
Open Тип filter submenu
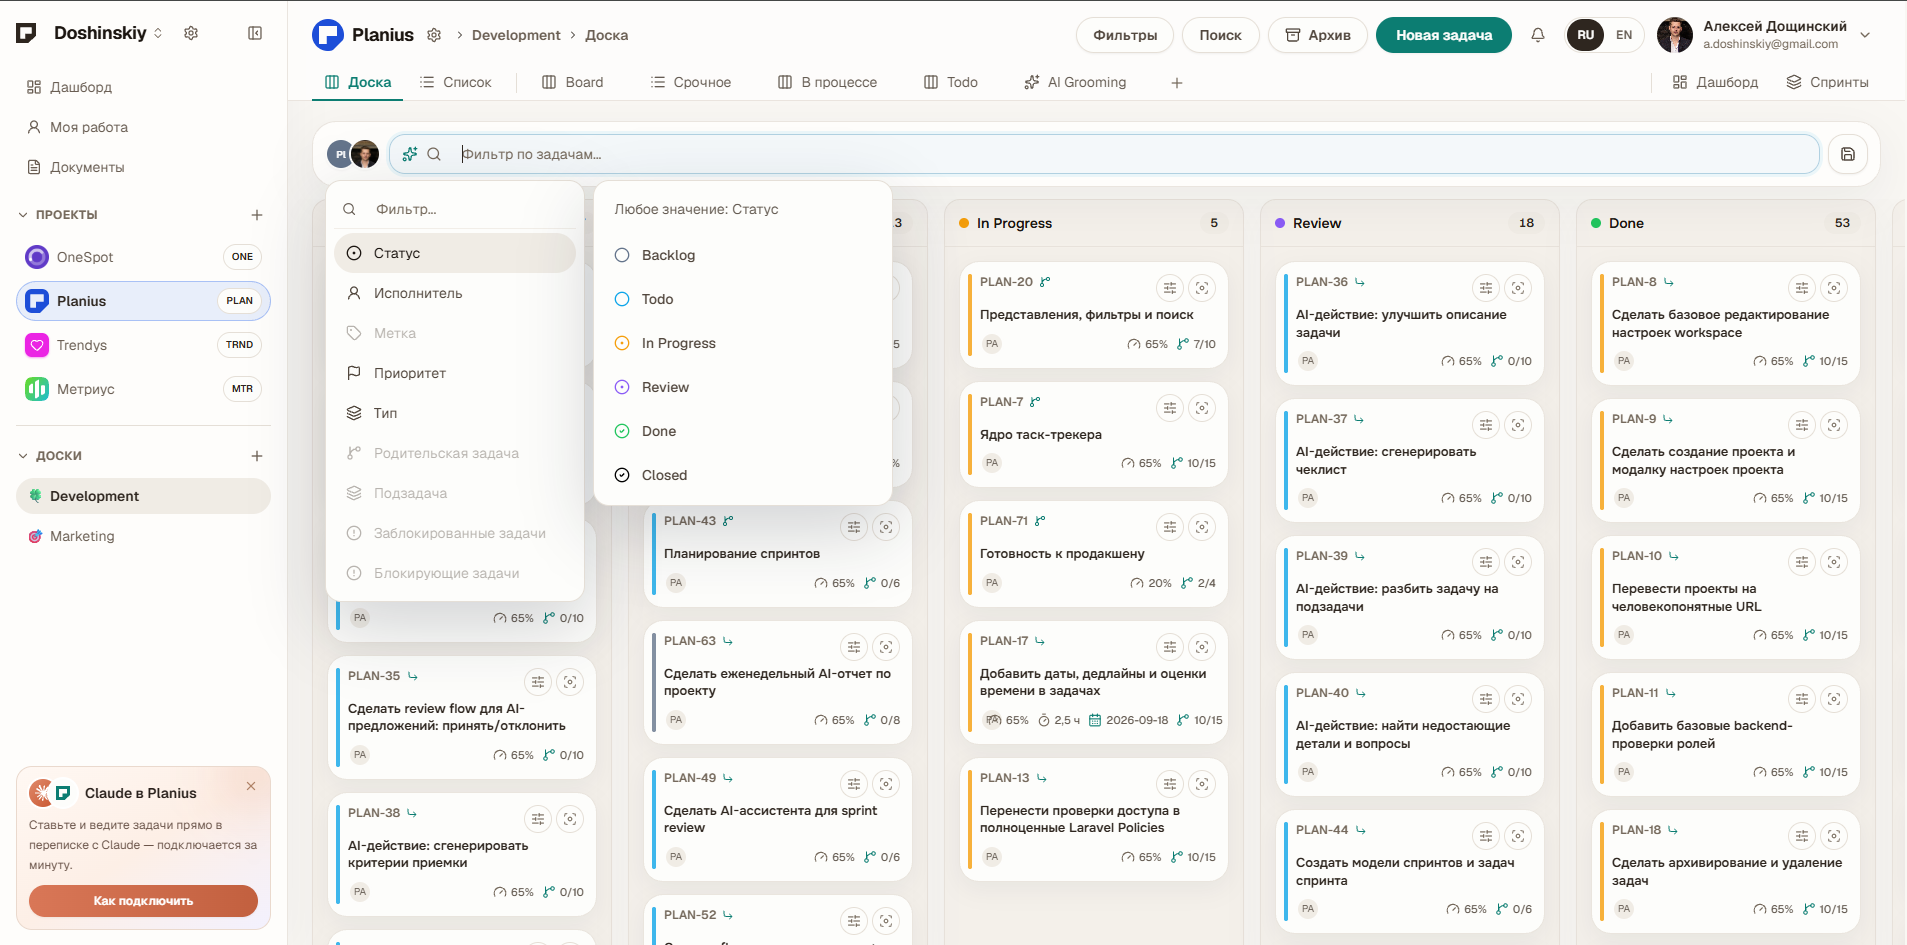click(455, 413)
